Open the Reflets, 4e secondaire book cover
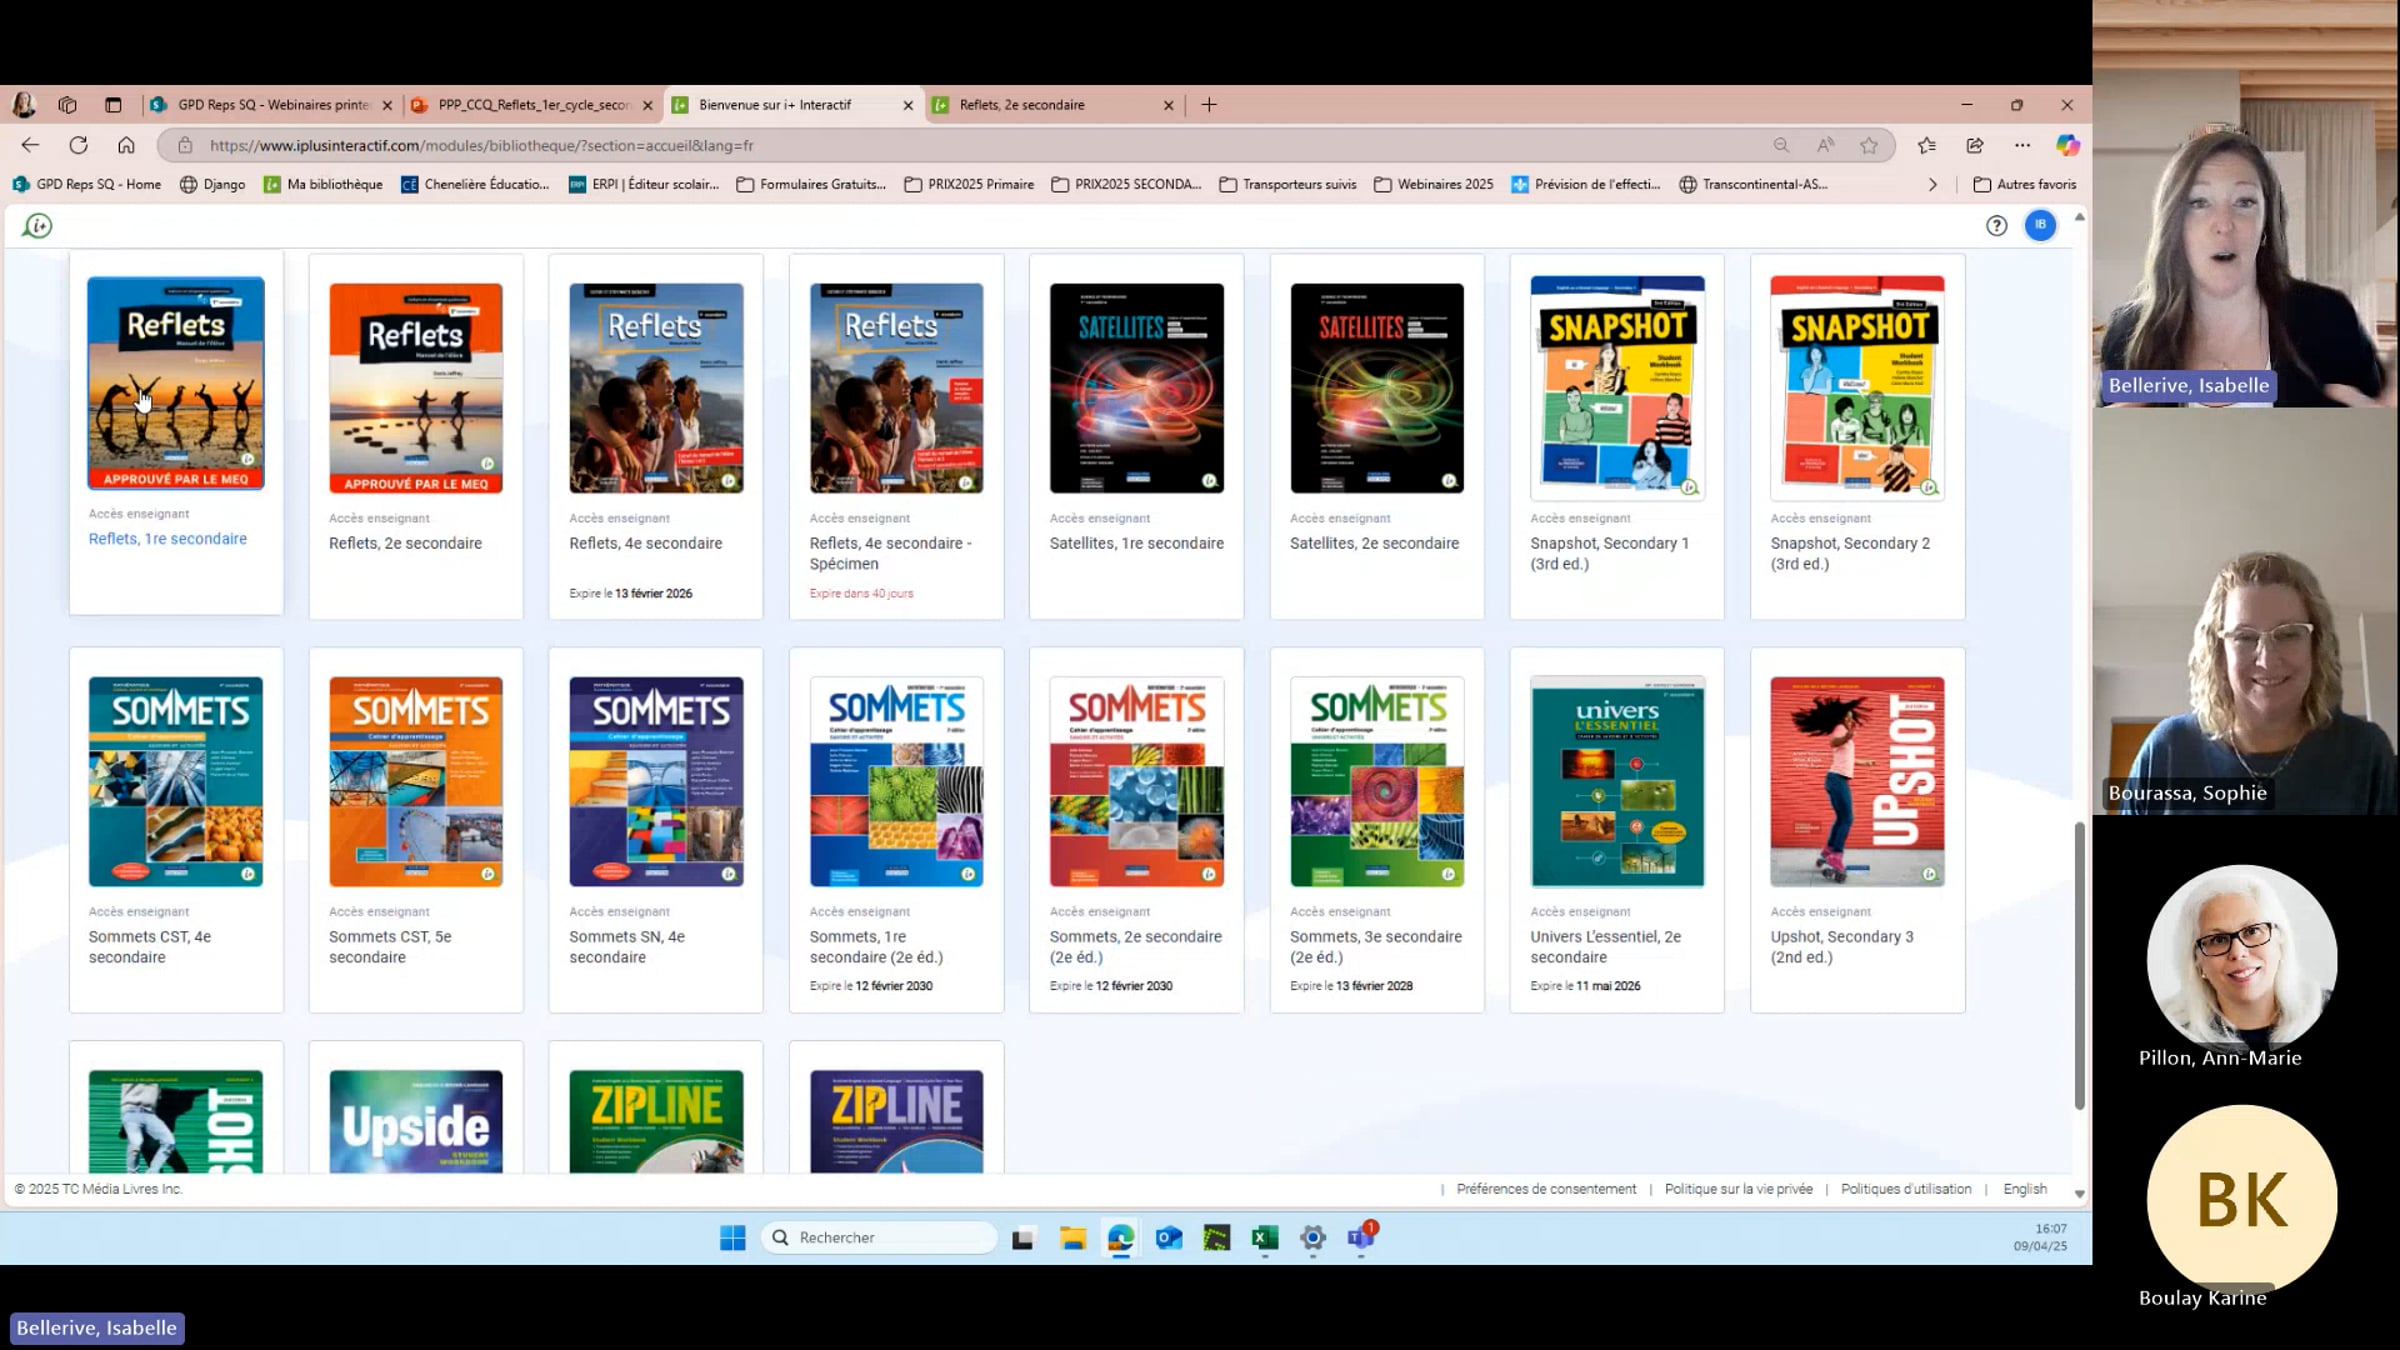 [x=656, y=388]
